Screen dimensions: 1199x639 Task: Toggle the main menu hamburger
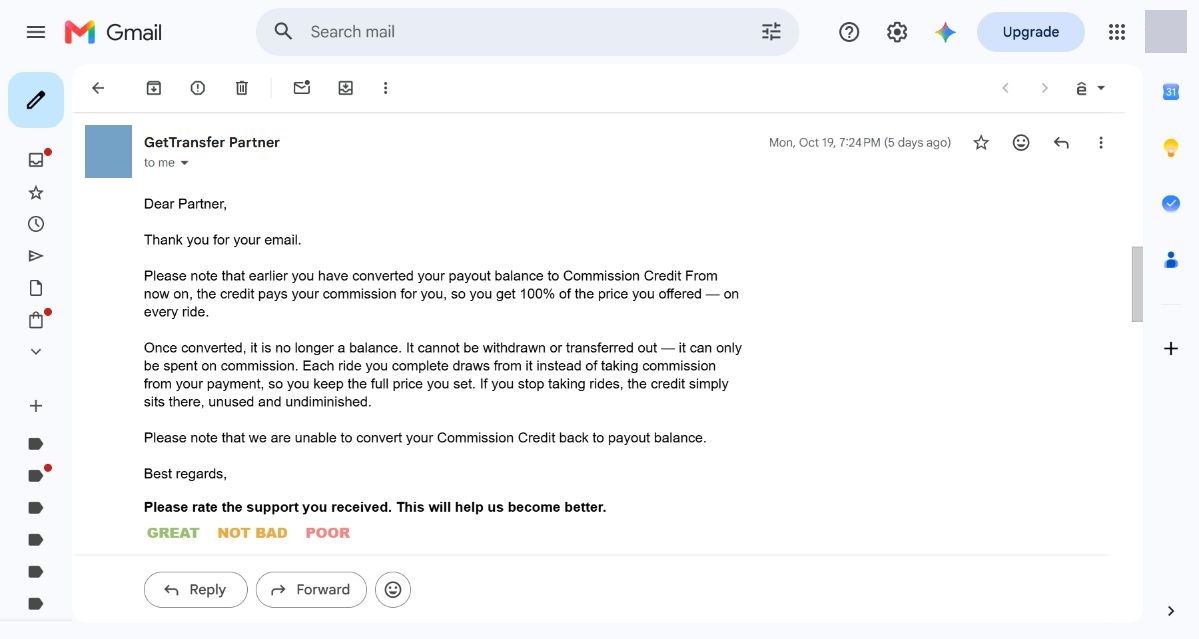point(36,32)
